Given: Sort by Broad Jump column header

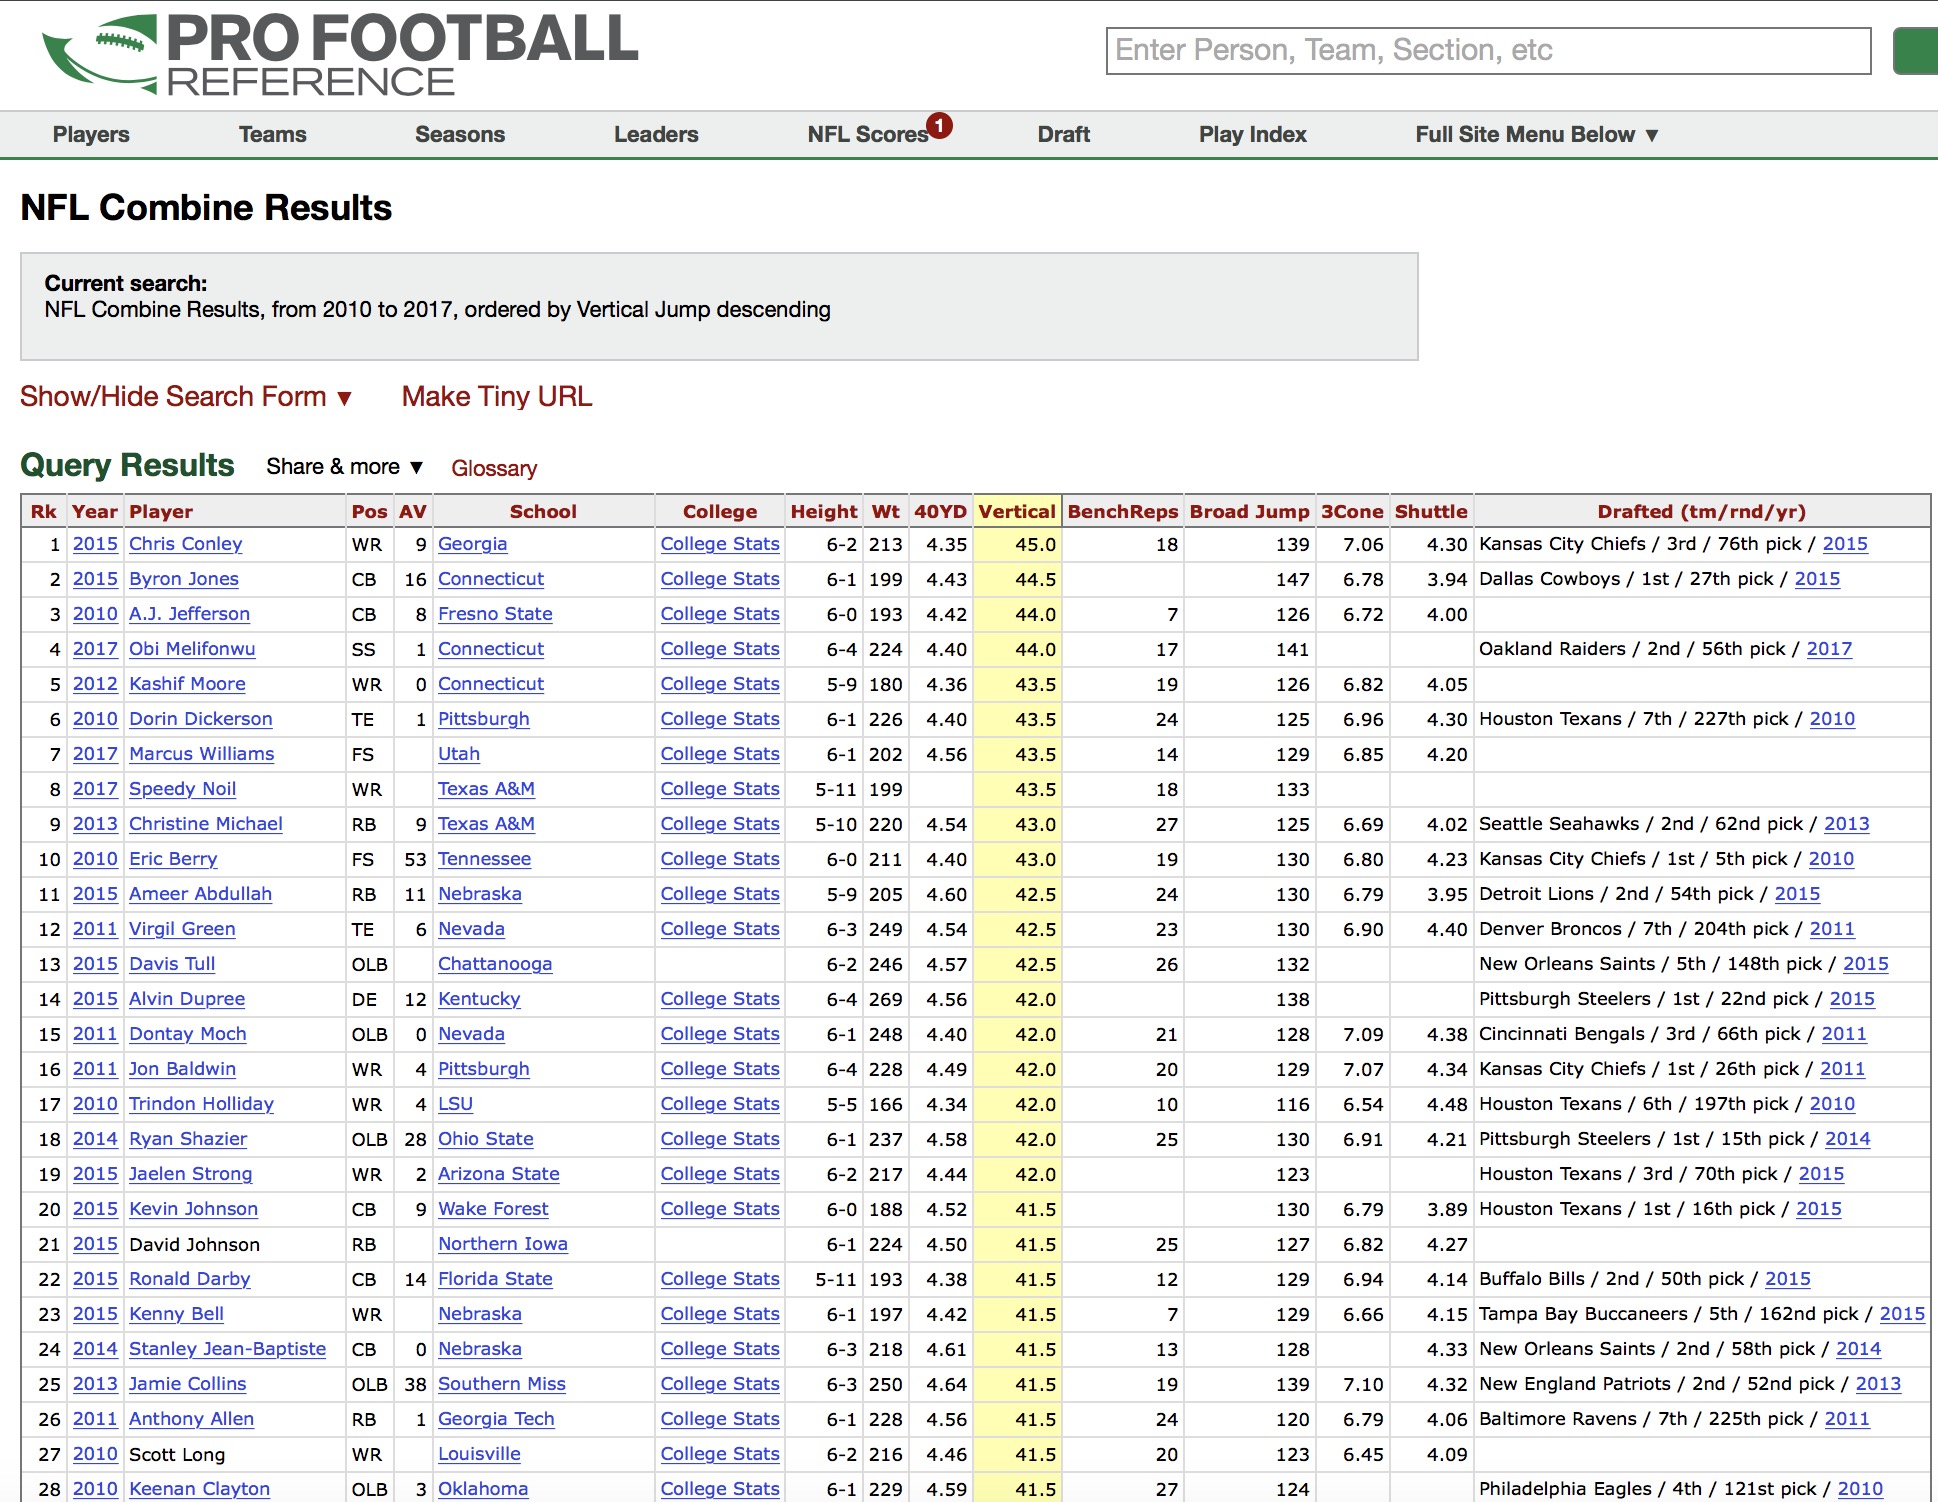Looking at the screenshot, I should point(1248,511).
